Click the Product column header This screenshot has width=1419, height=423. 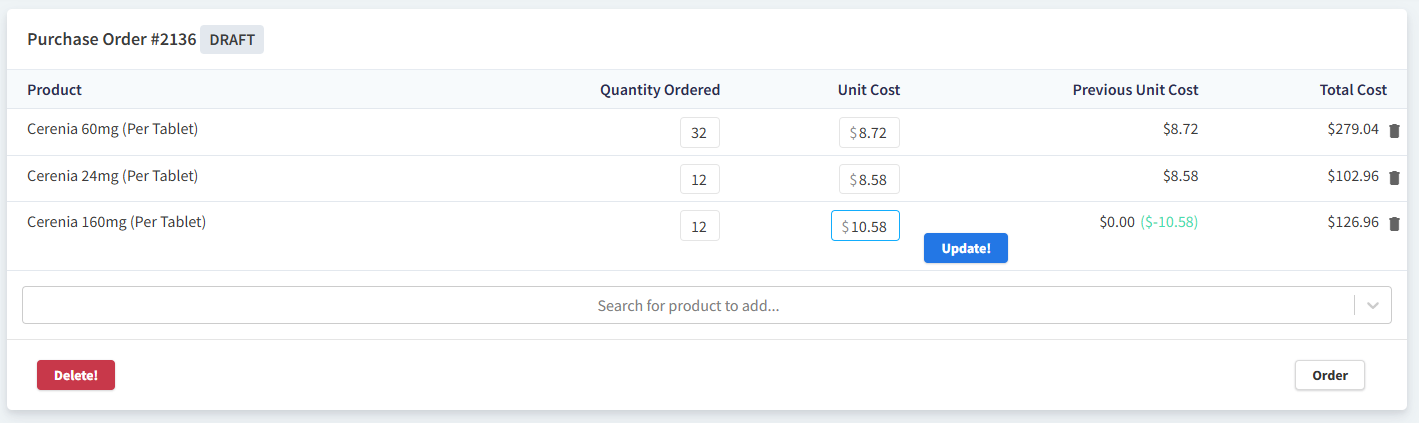(x=54, y=90)
